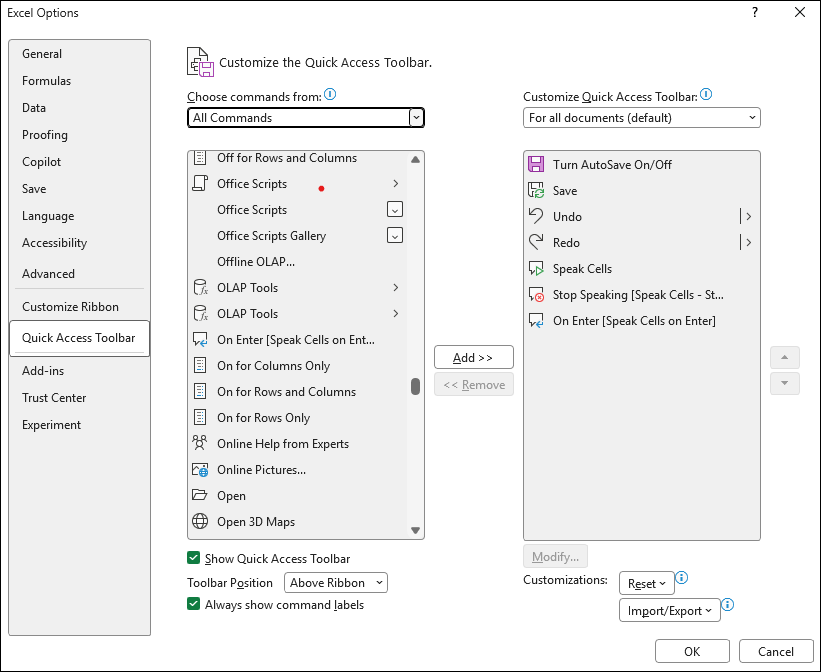Screen dimensions: 821x672
Task: Select Offline OLAP... in commands list
Action: click(x=297, y=262)
